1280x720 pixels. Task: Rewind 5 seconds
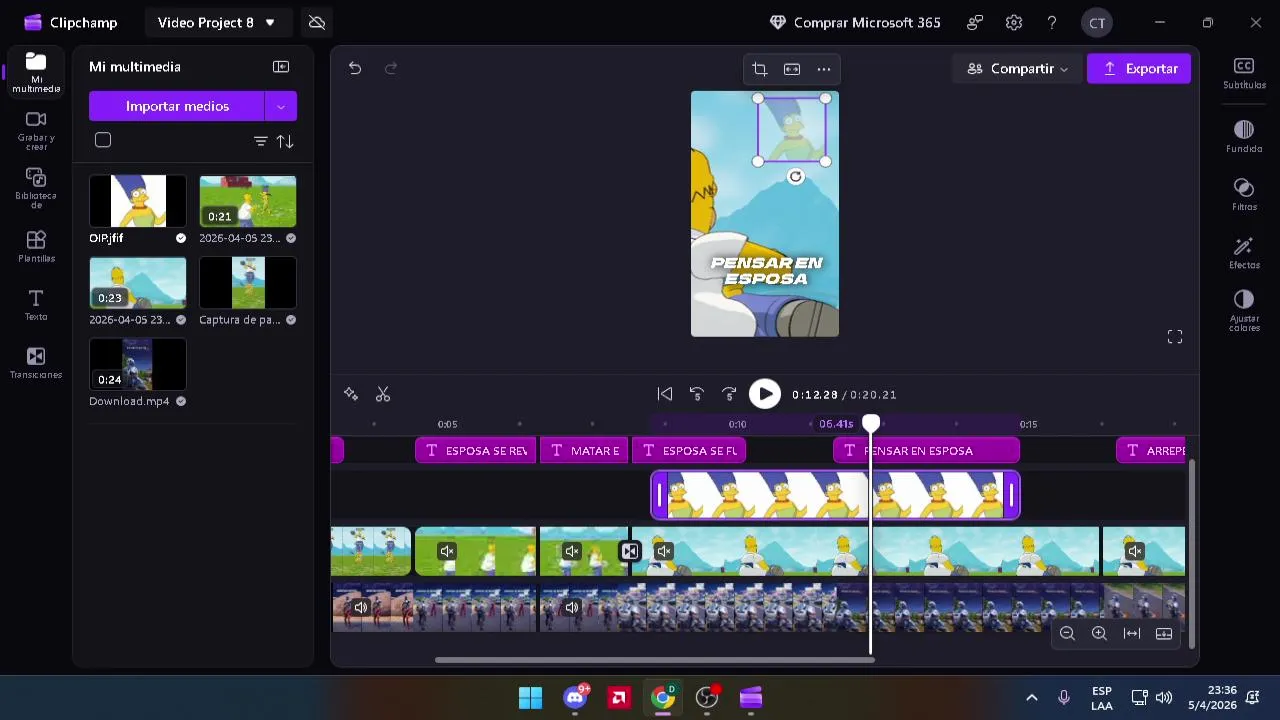697,394
